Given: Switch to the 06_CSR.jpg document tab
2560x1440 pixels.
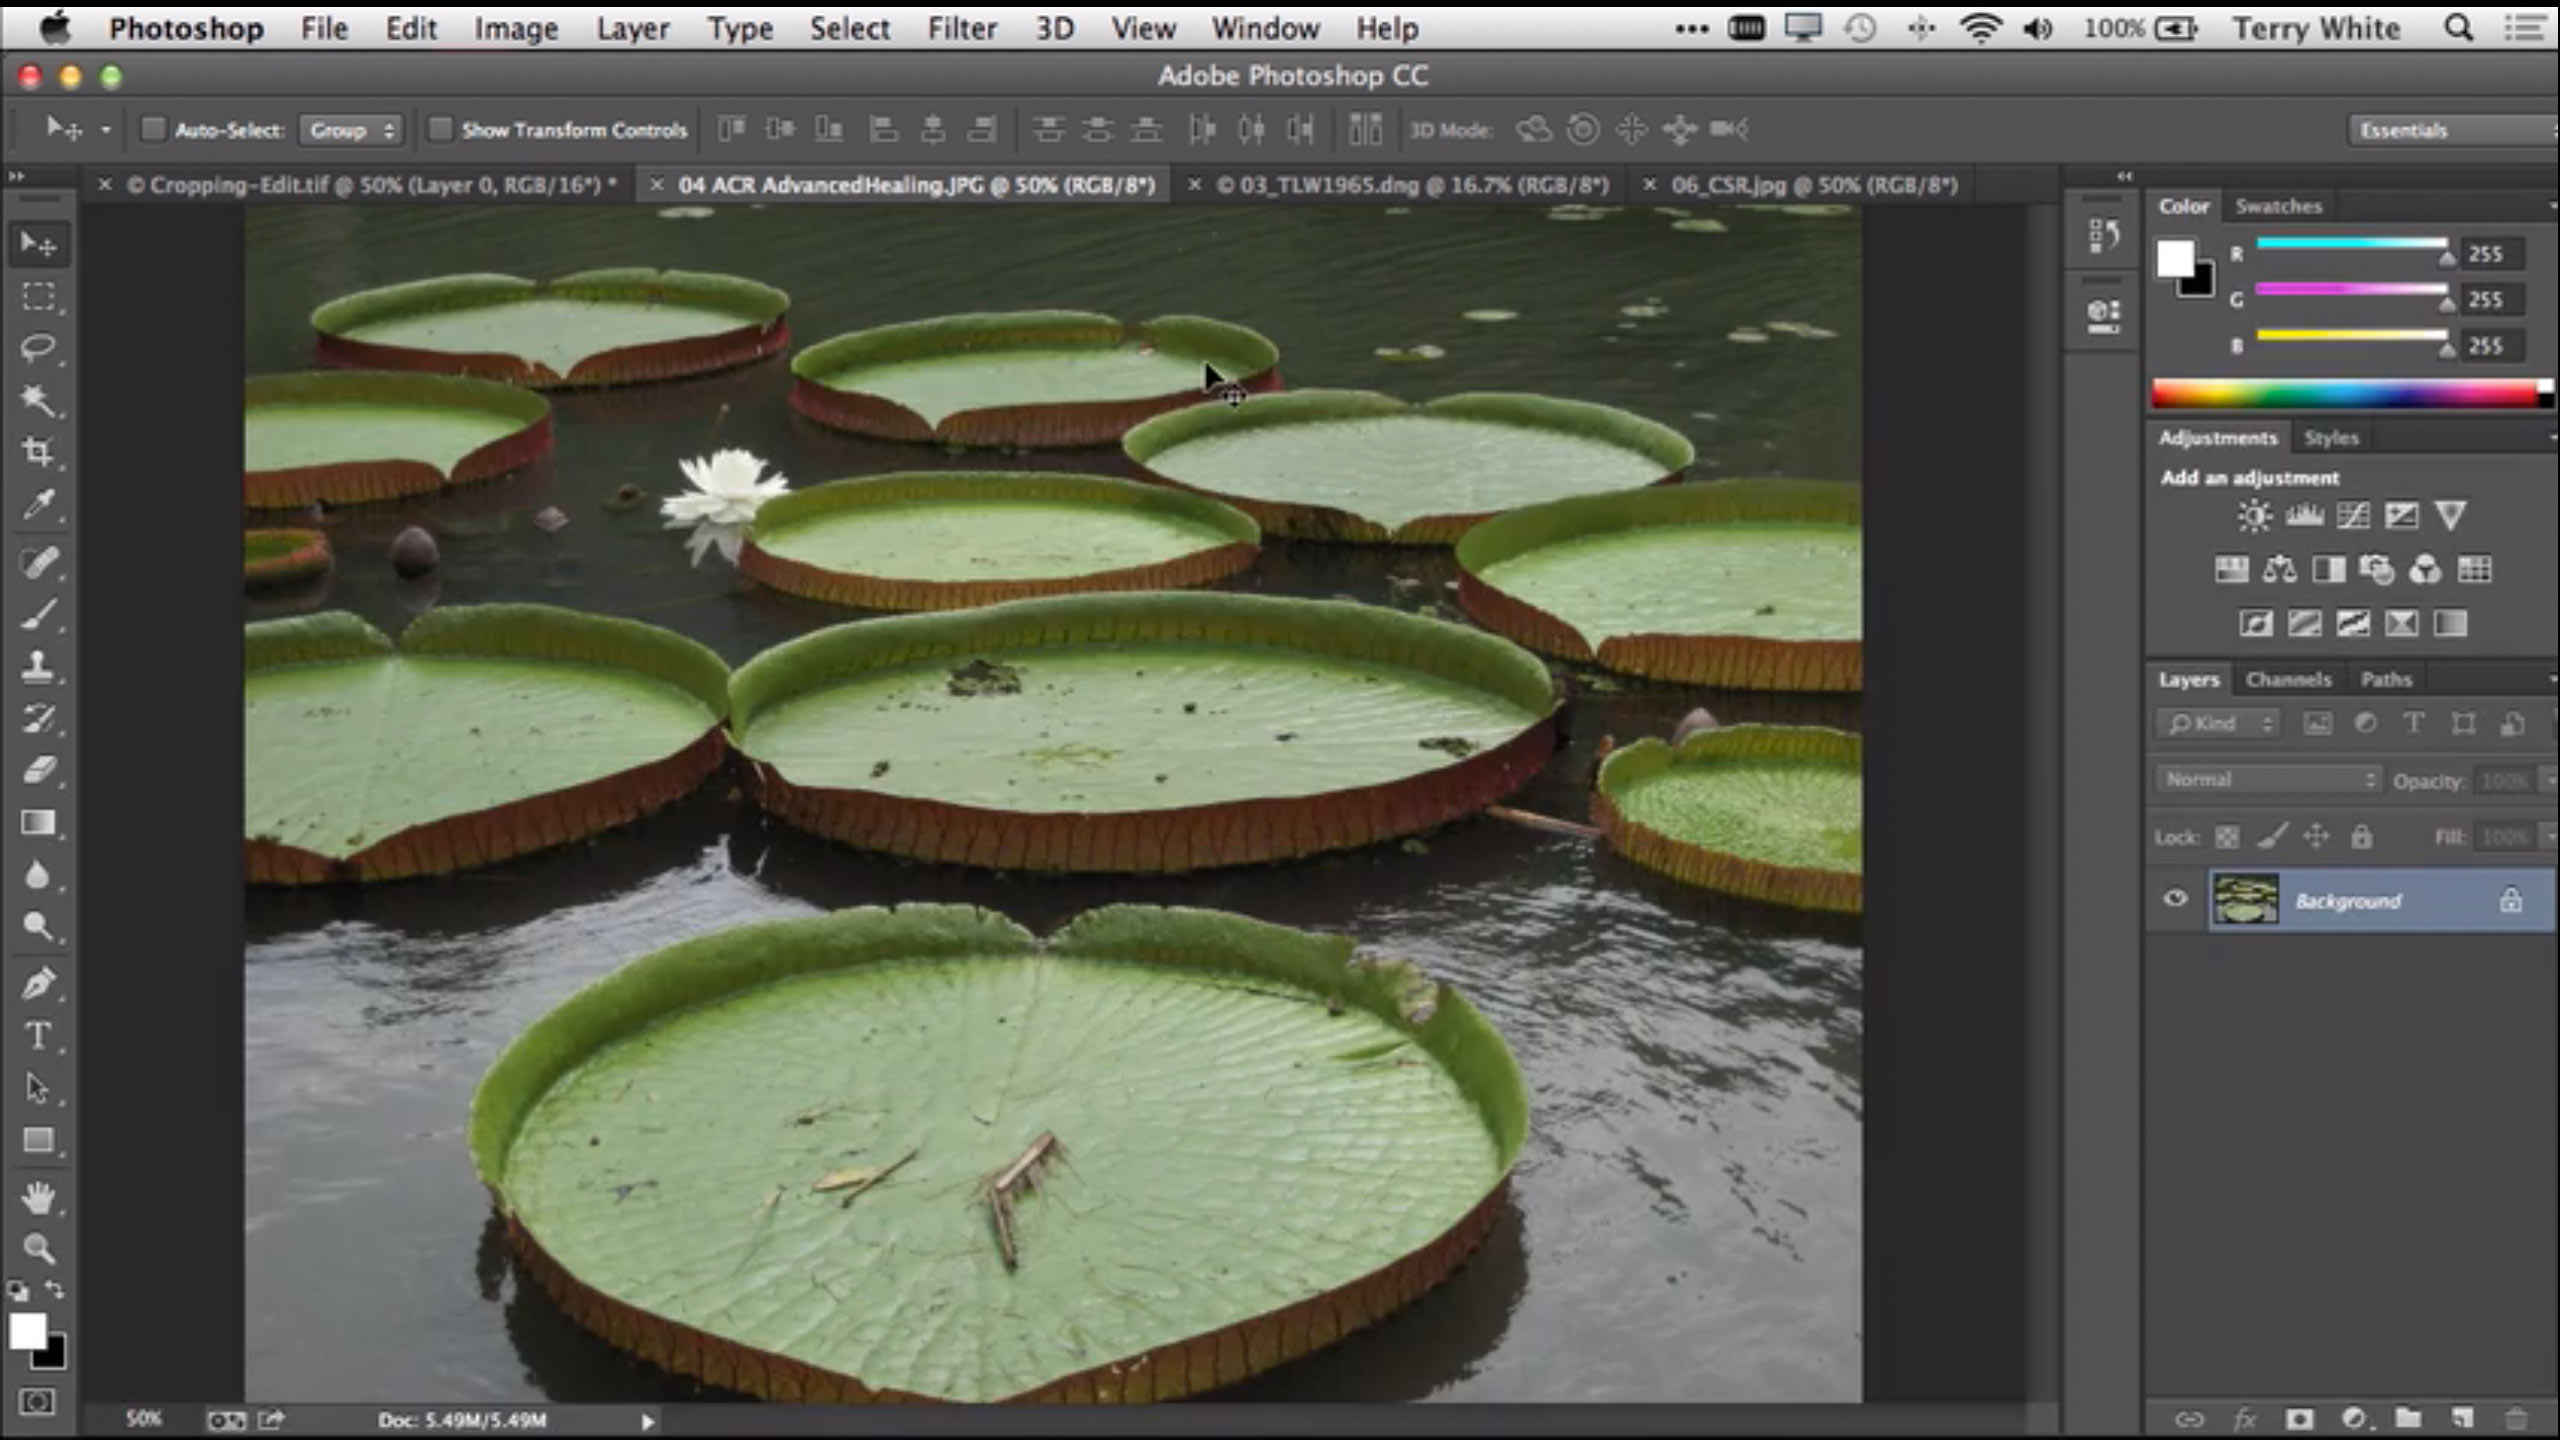Looking at the screenshot, I should tap(1814, 185).
